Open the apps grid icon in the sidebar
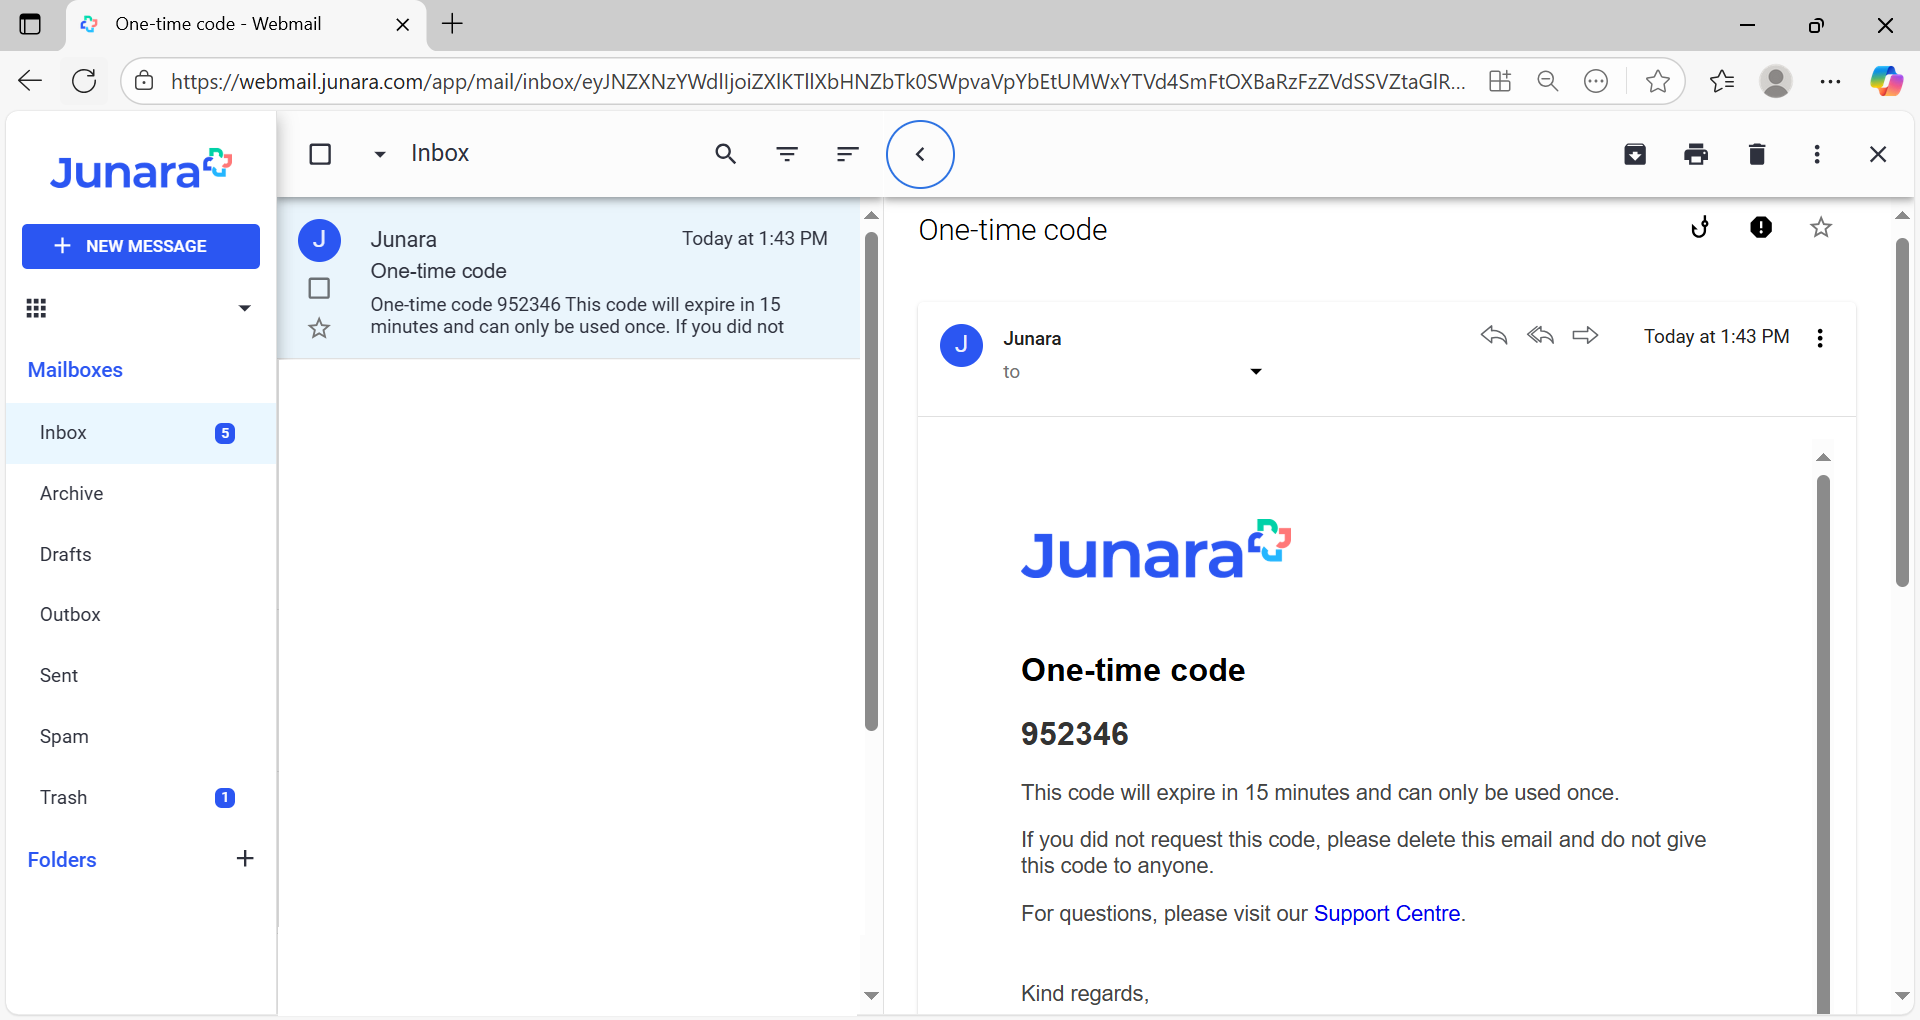The image size is (1920, 1020). [36, 308]
